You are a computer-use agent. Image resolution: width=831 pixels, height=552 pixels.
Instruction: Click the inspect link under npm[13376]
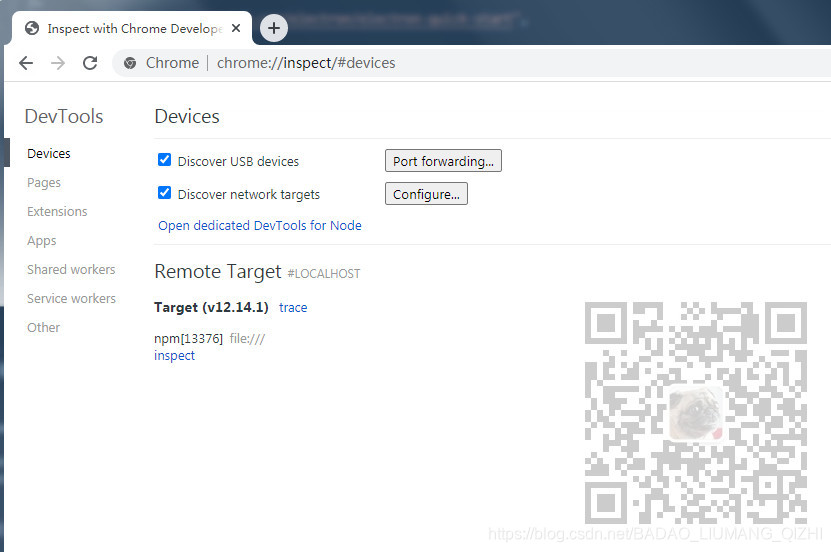174,355
